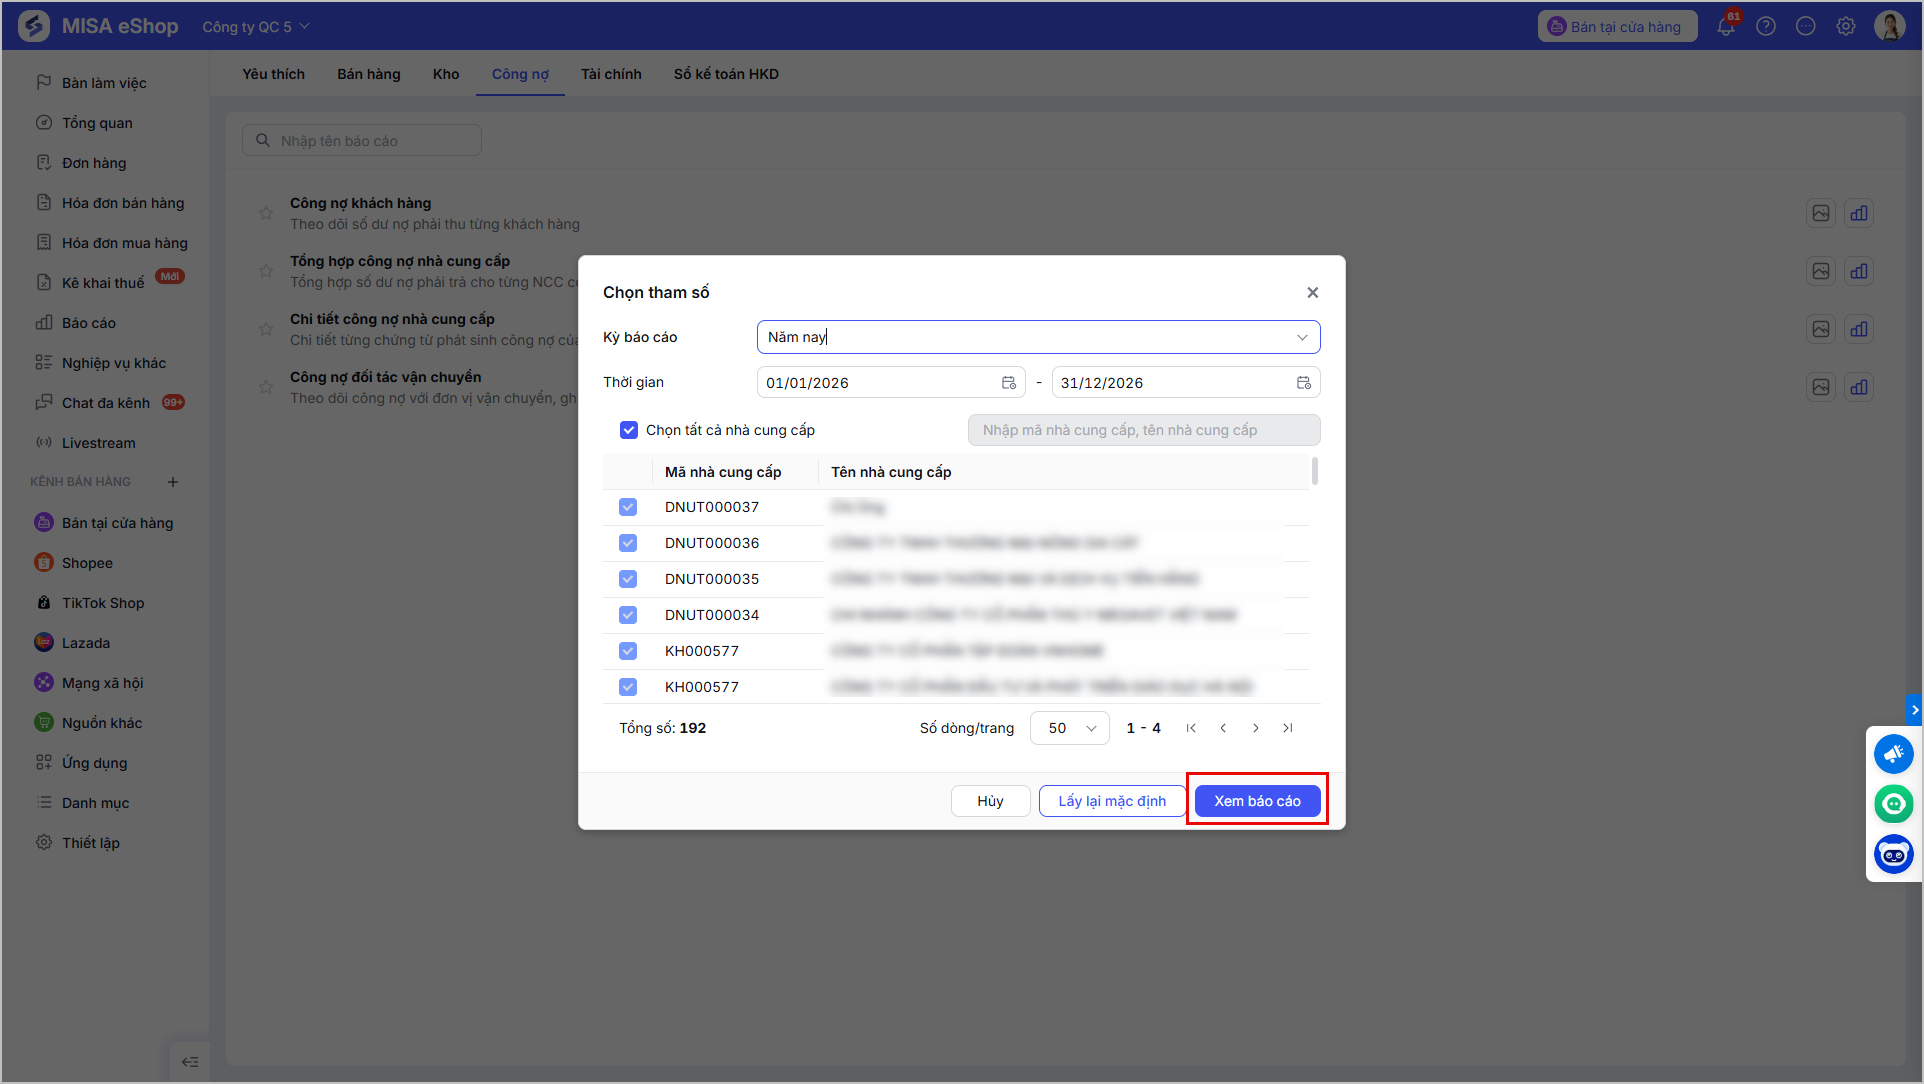Open the notifications bell icon
Screen dimensions: 1924x1084
tap(1726, 27)
